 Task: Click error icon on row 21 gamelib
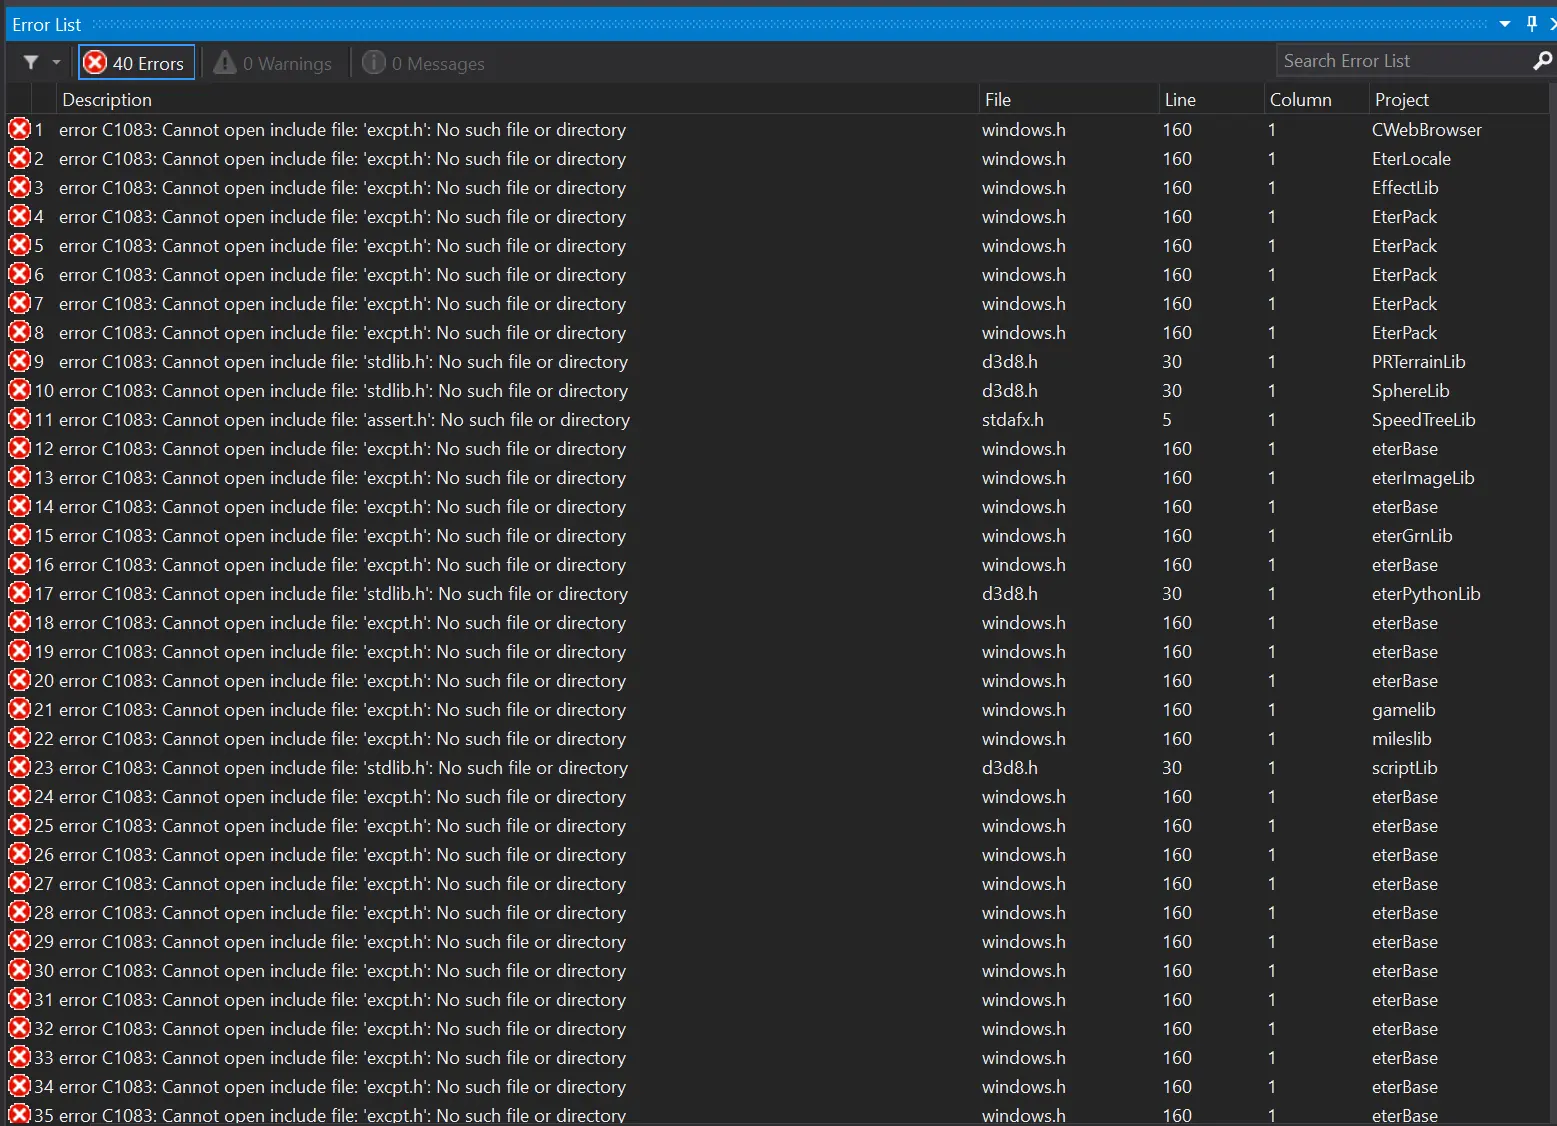click(19, 709)
